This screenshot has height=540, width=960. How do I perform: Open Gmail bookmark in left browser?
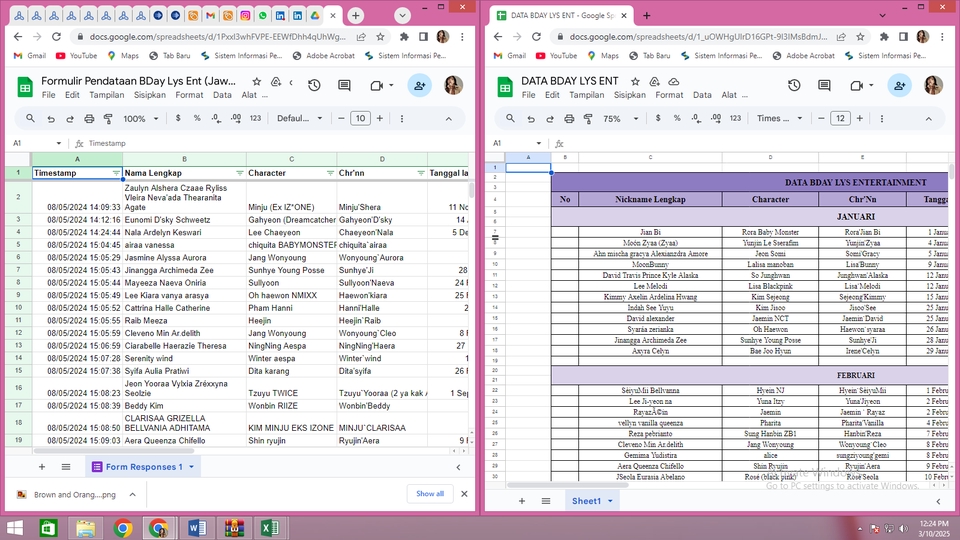pos(30,56)
